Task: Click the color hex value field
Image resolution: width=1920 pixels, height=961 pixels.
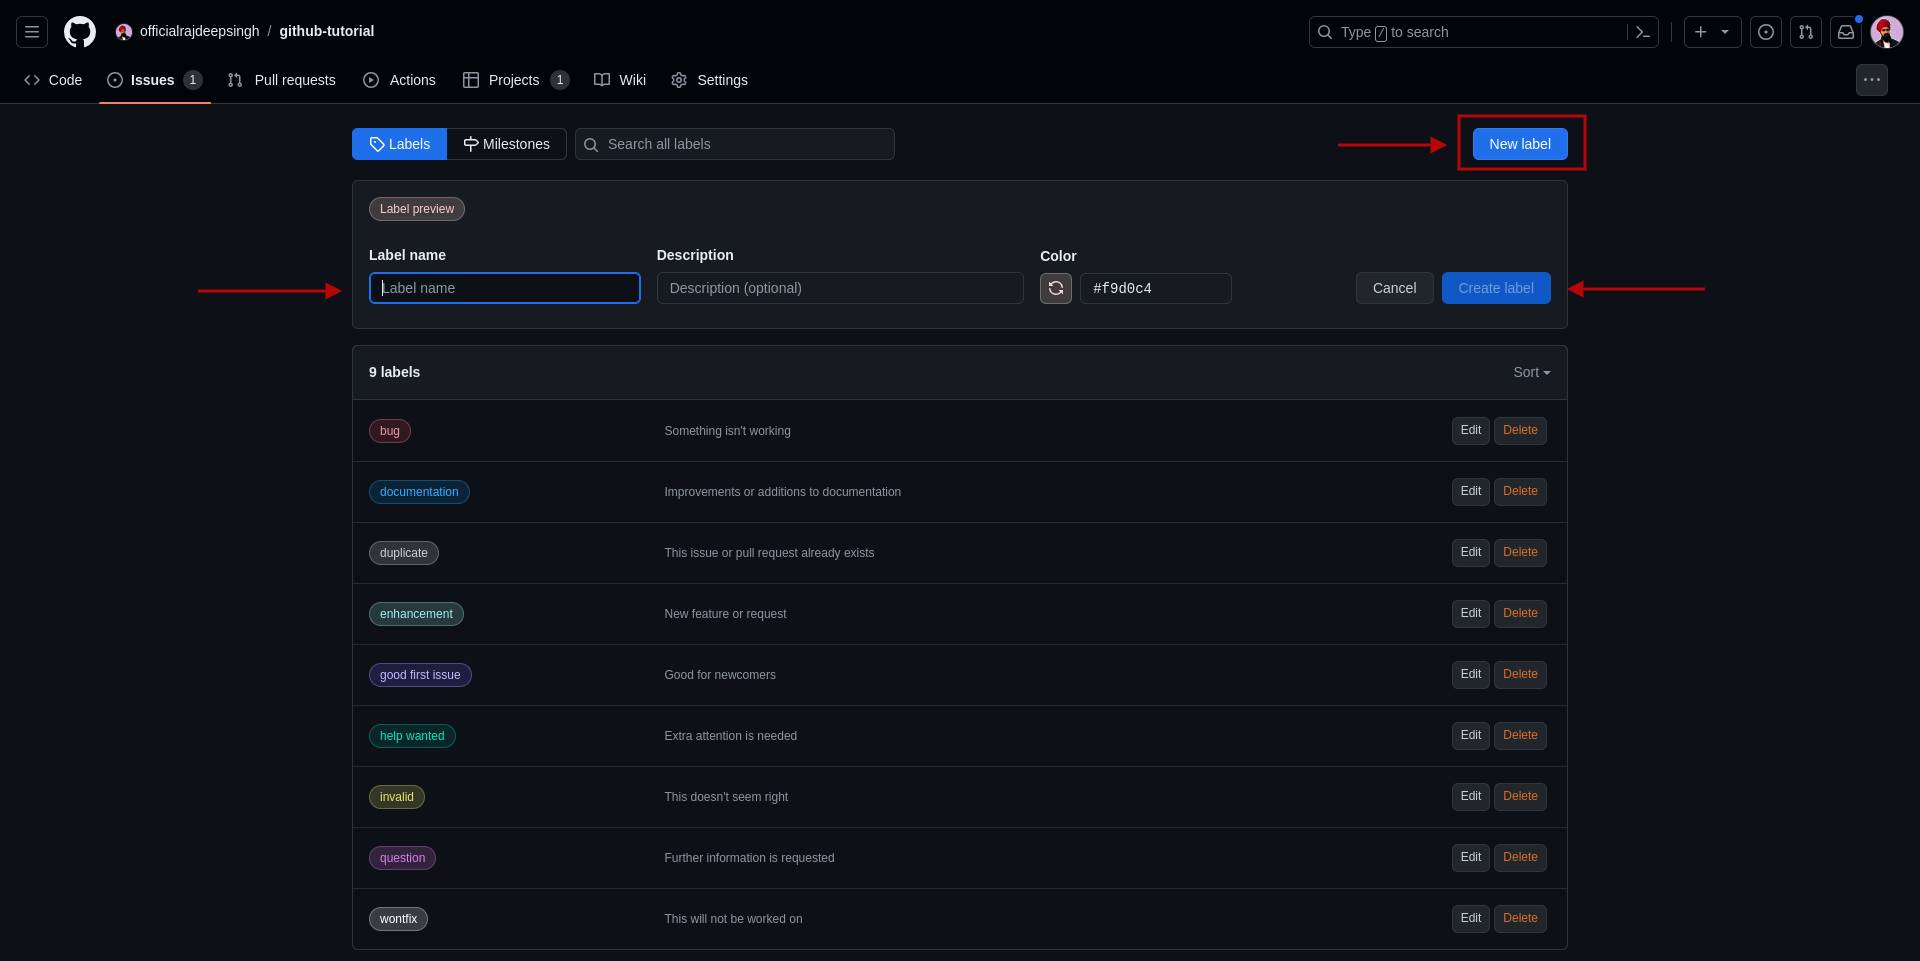Action: (x=1156, y=288)
